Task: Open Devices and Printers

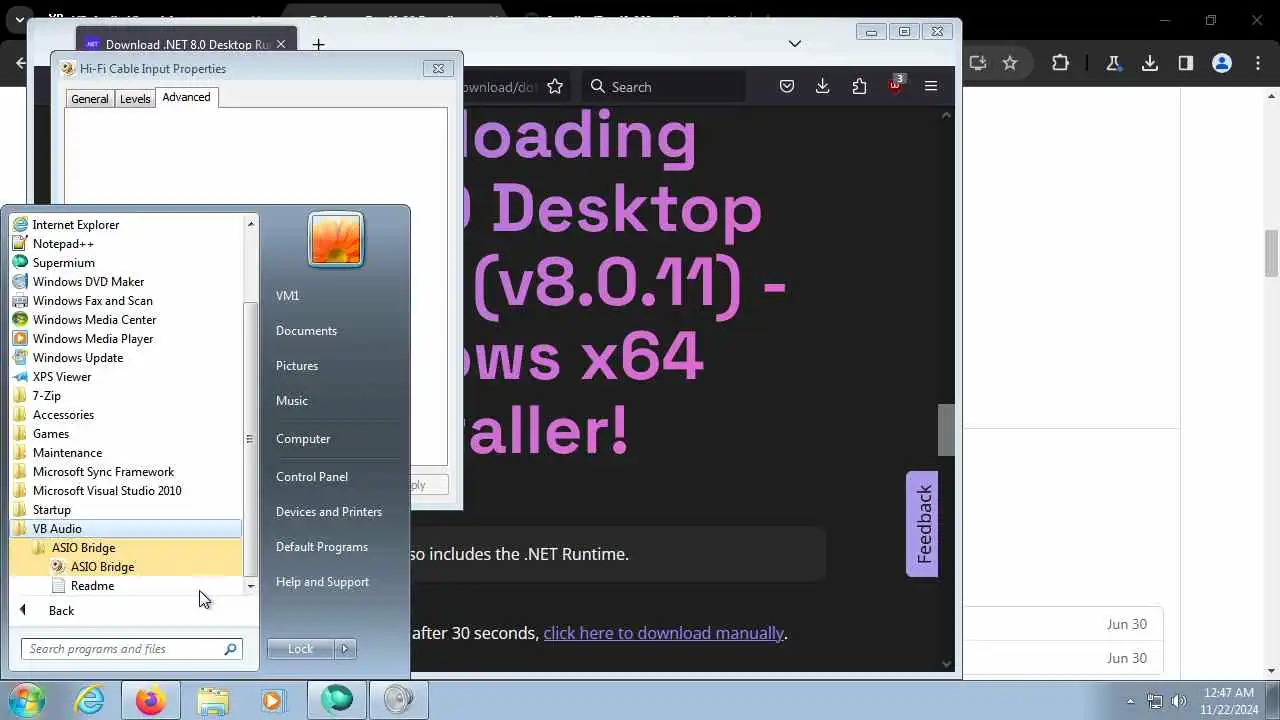Action: click(329, 512)
